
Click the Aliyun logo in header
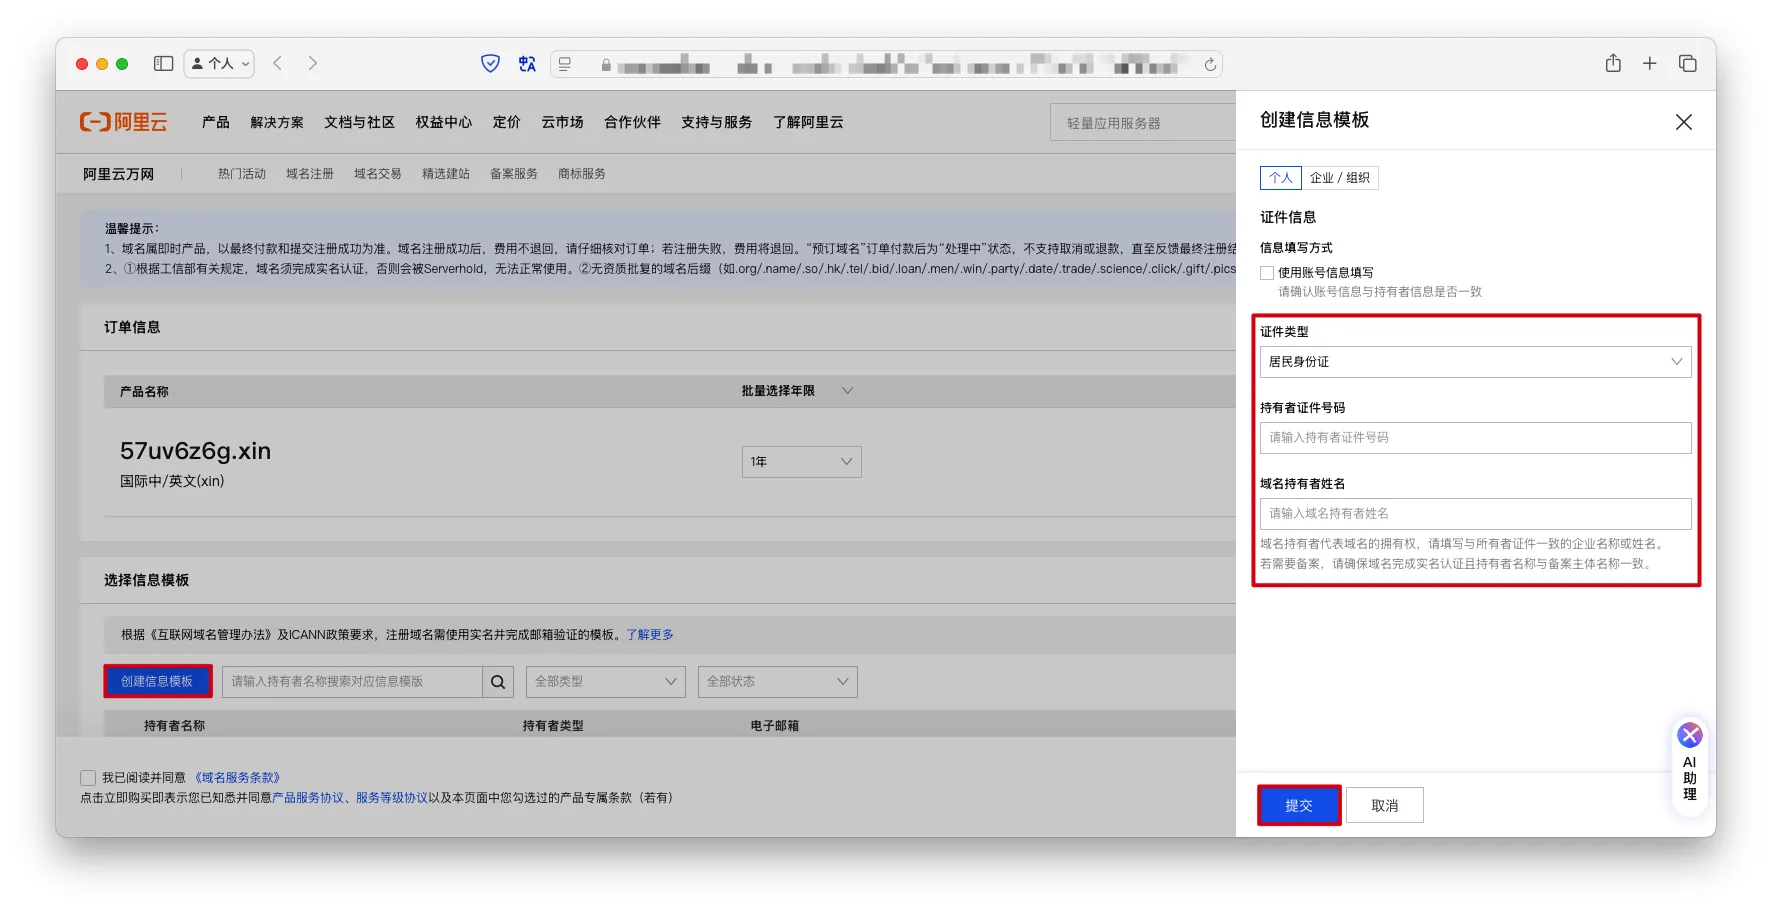tap(123, 122)
